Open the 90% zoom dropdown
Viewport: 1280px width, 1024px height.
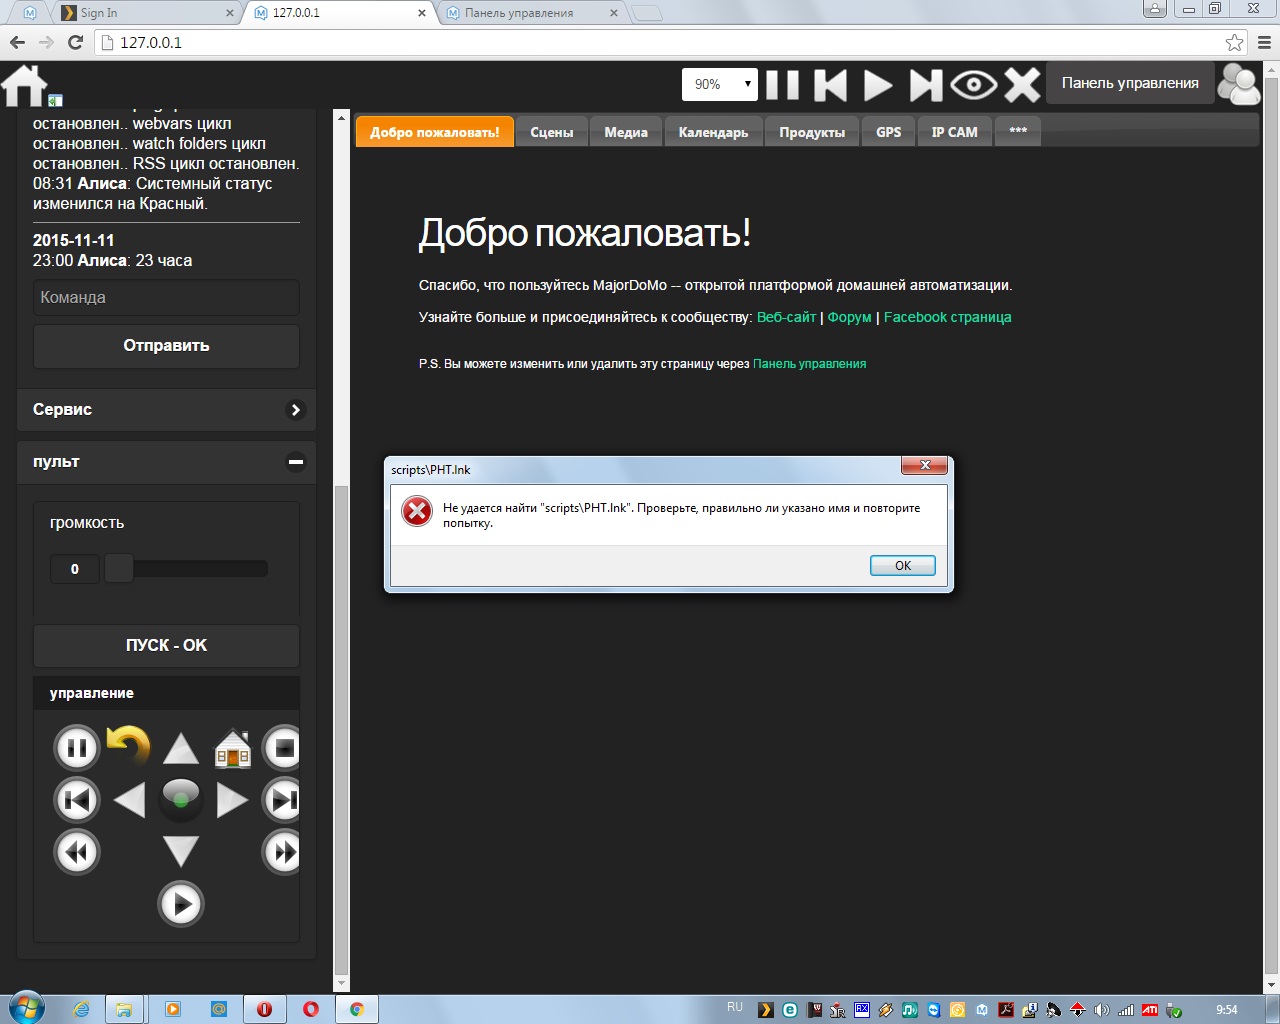tap(719, 85)
